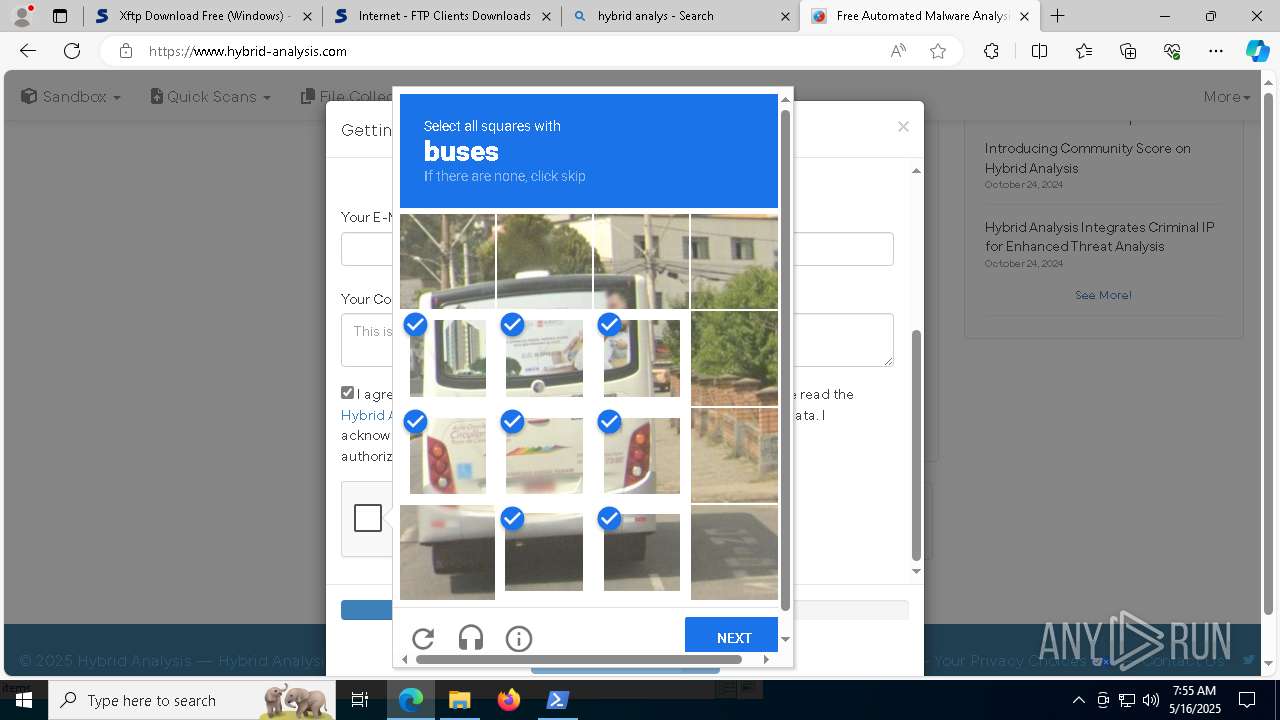Click the vertical scrollbar of the captcha frame
Screen dimensions: 1280x720
[x=785, y=359]
